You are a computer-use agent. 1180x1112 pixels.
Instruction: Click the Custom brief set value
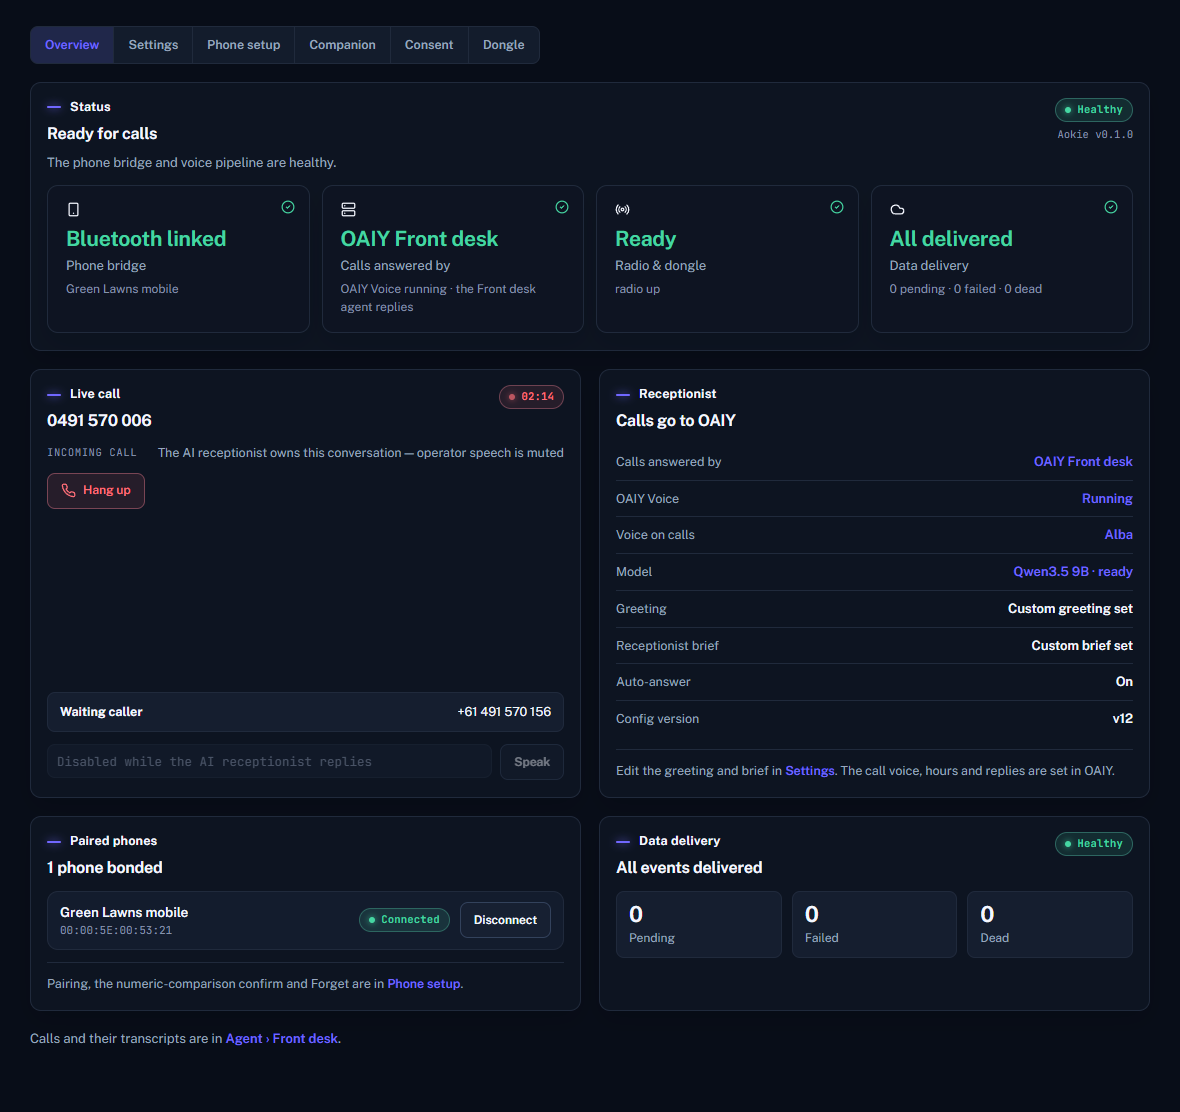1082,646
